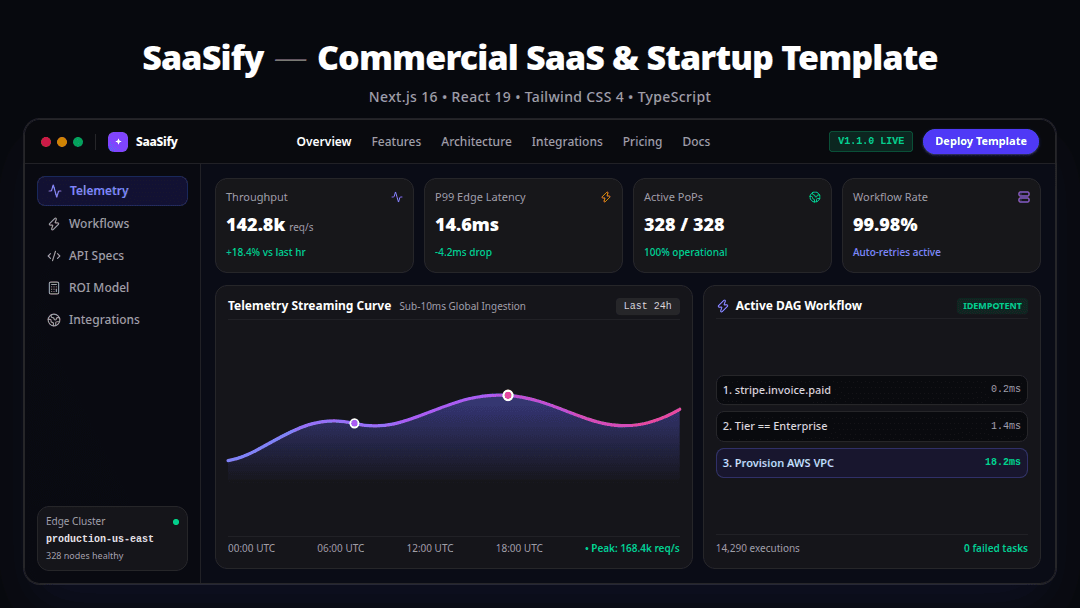Click the Active DAG Workflow lightning icon
The height and width of the screenshot is (608, 1080).
tap(723, 306)
